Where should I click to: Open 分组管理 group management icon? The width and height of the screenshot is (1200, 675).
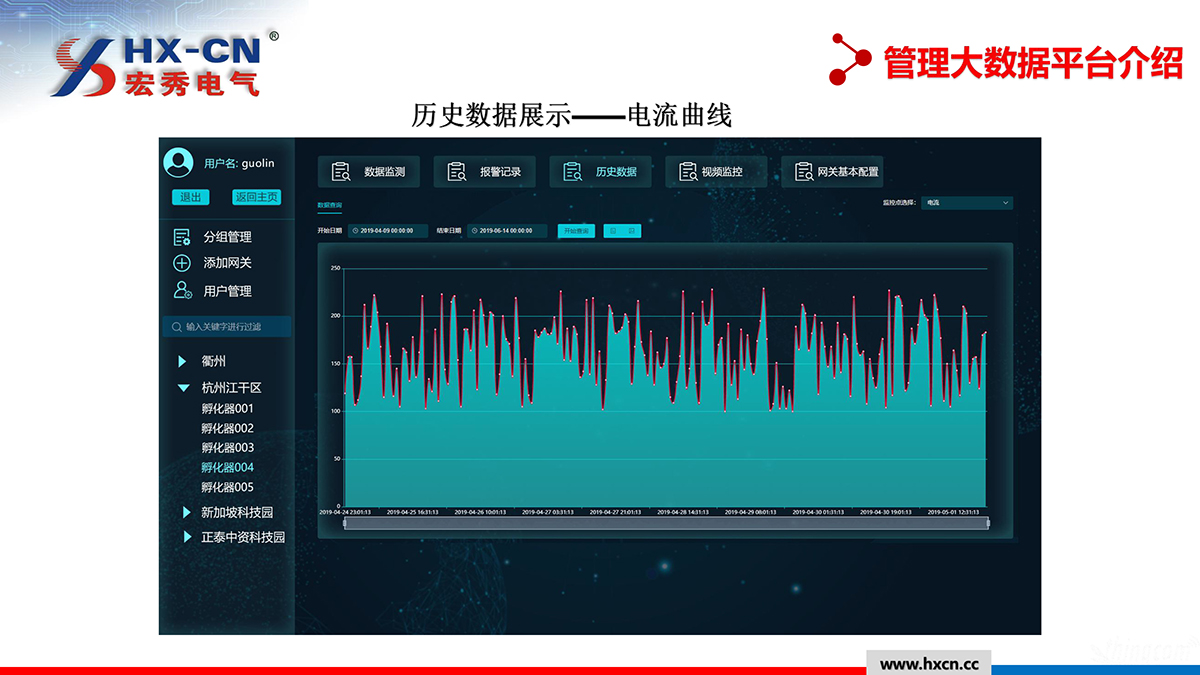pos(182,237)
